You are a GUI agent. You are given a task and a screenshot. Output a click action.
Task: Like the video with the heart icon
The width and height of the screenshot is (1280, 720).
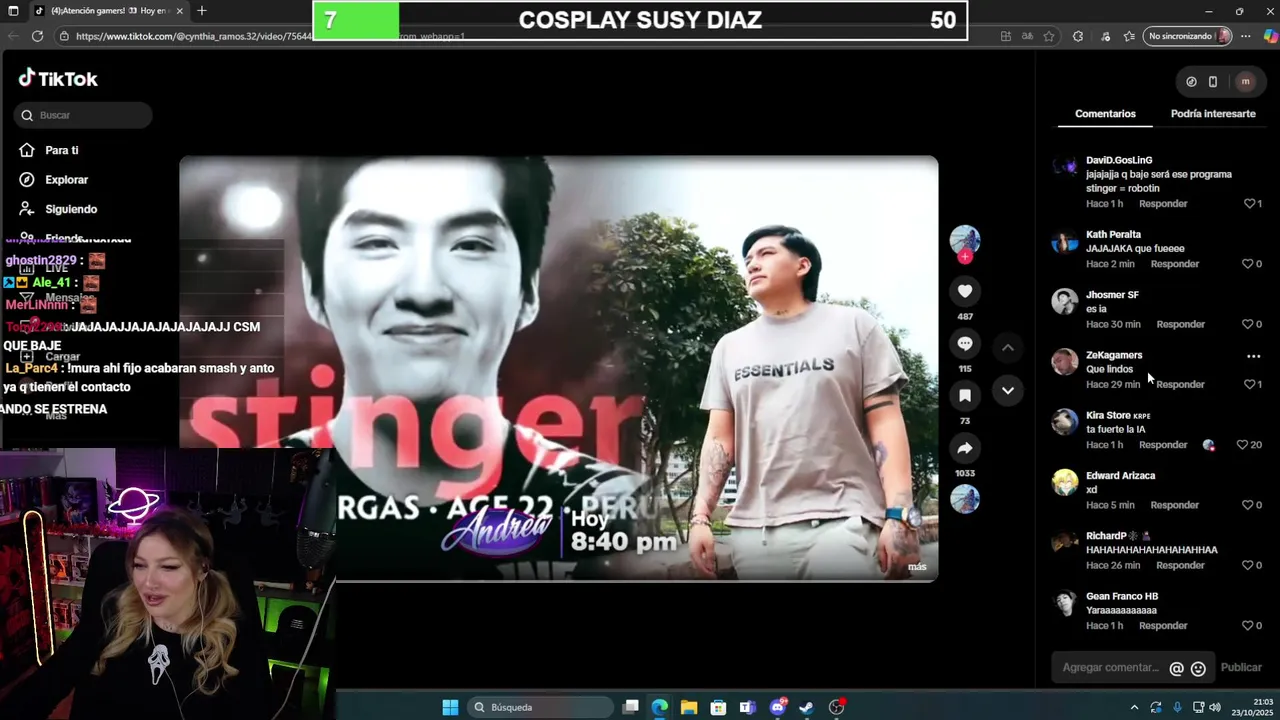[965, 291]
